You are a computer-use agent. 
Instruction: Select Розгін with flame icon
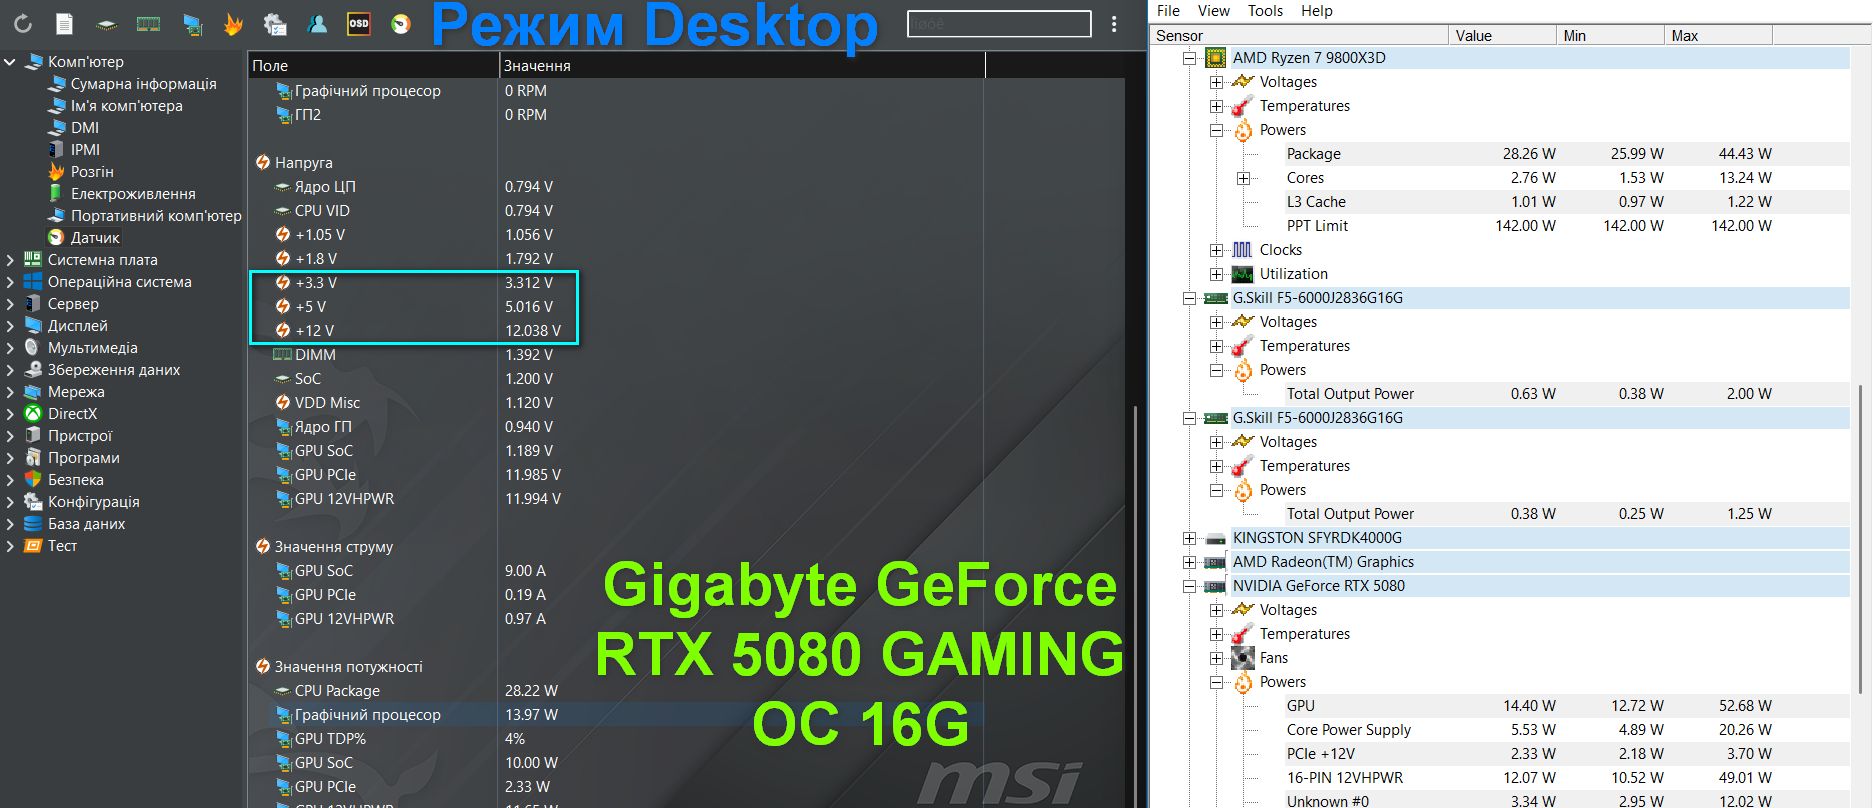[80, 172]
